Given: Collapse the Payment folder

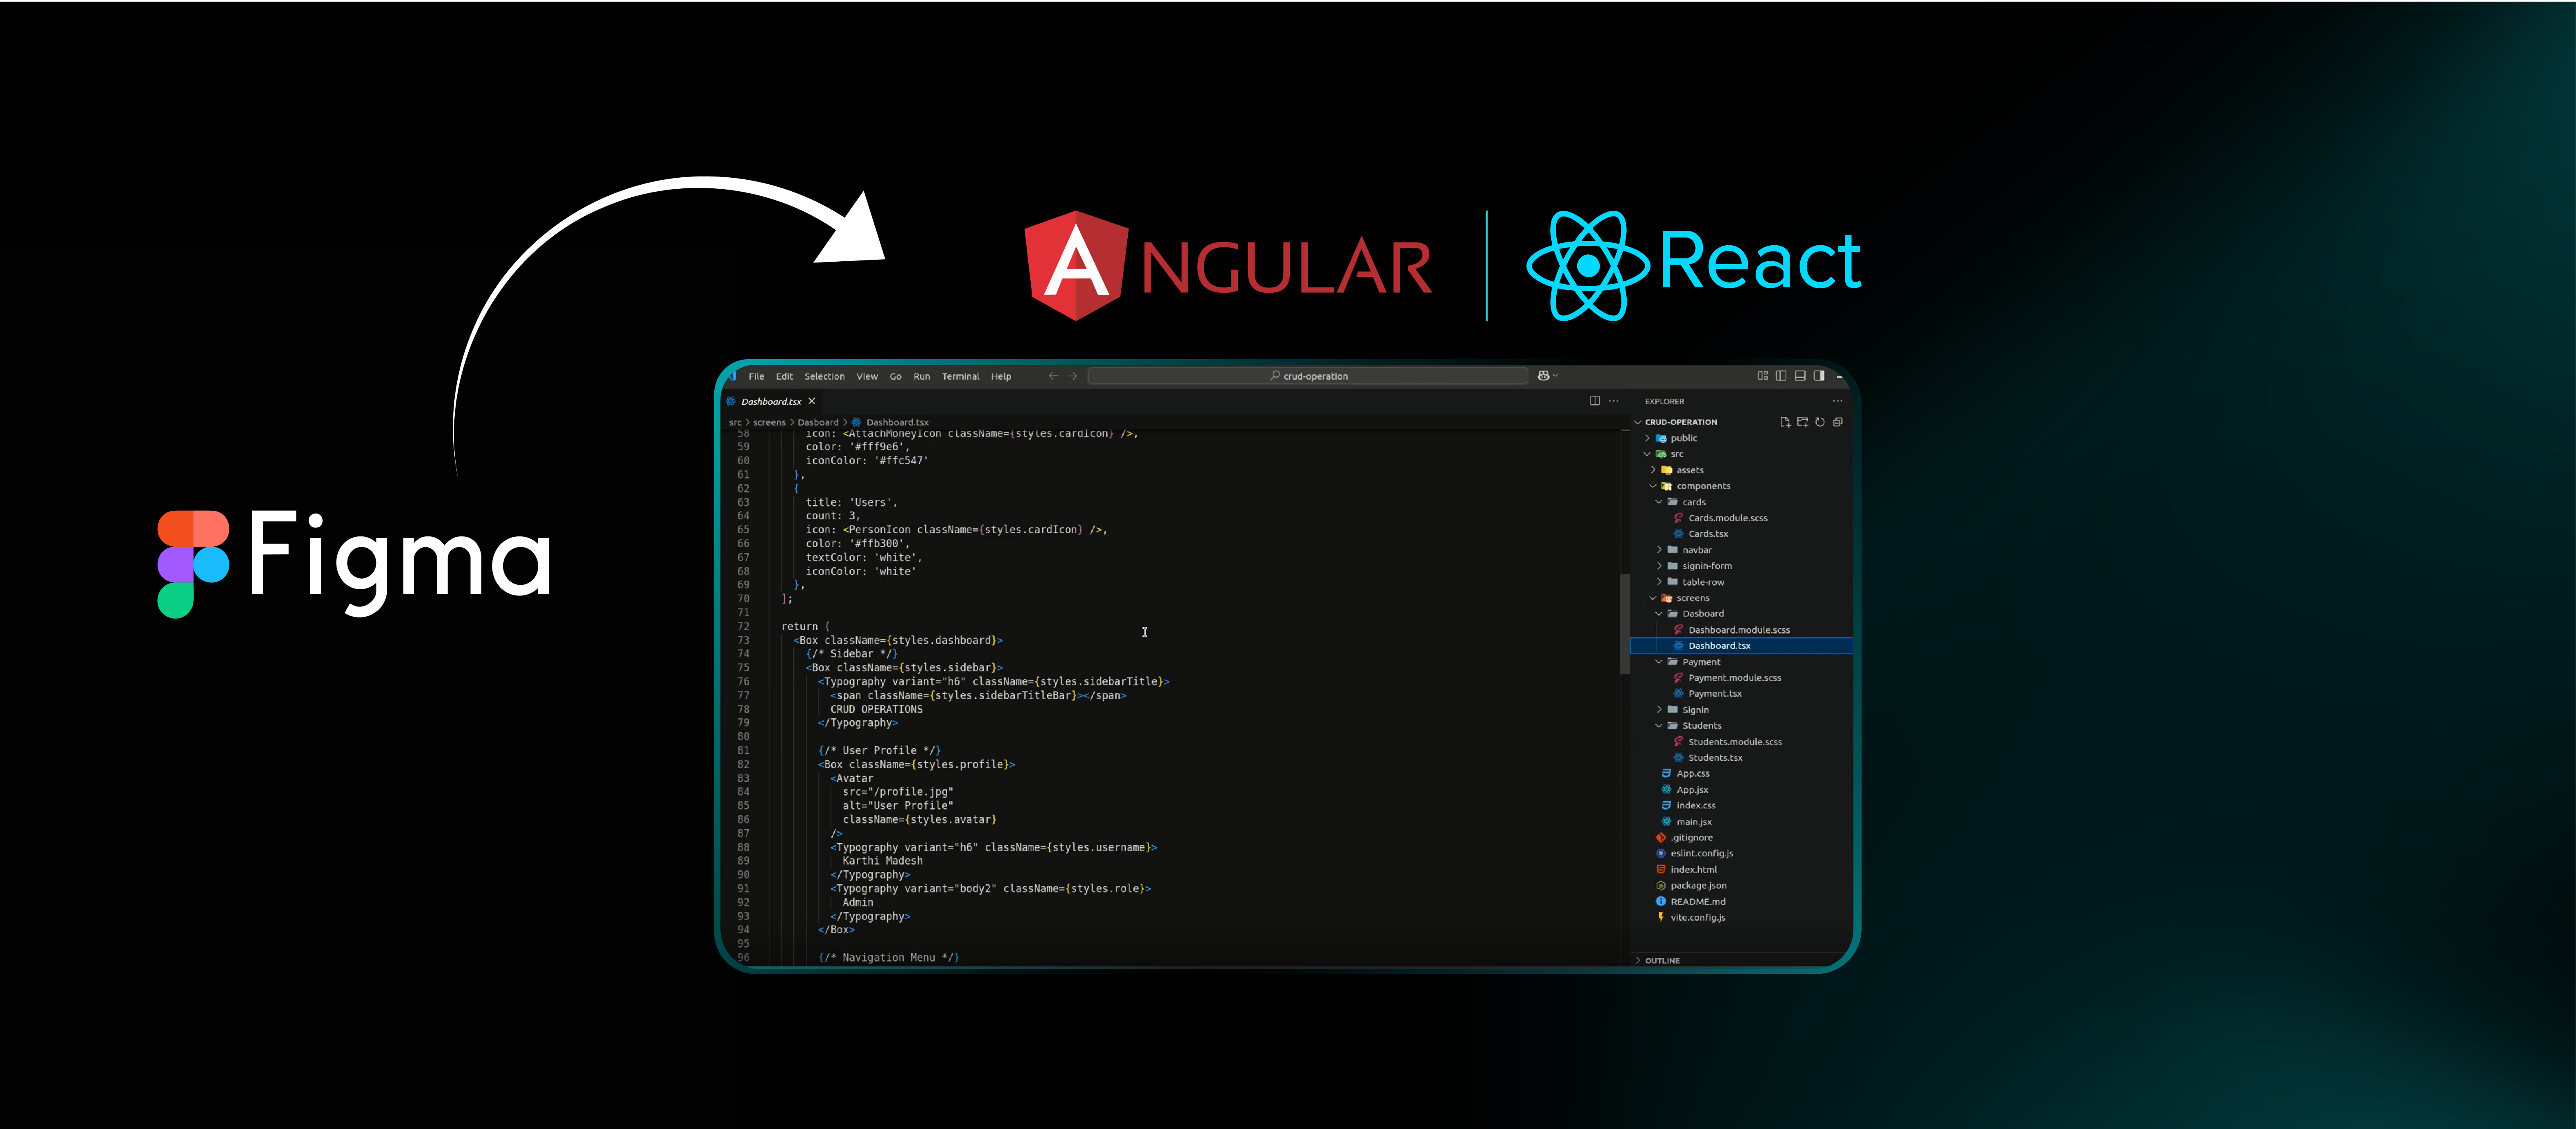Looking at the screenshot, I should coord(1742,662).
